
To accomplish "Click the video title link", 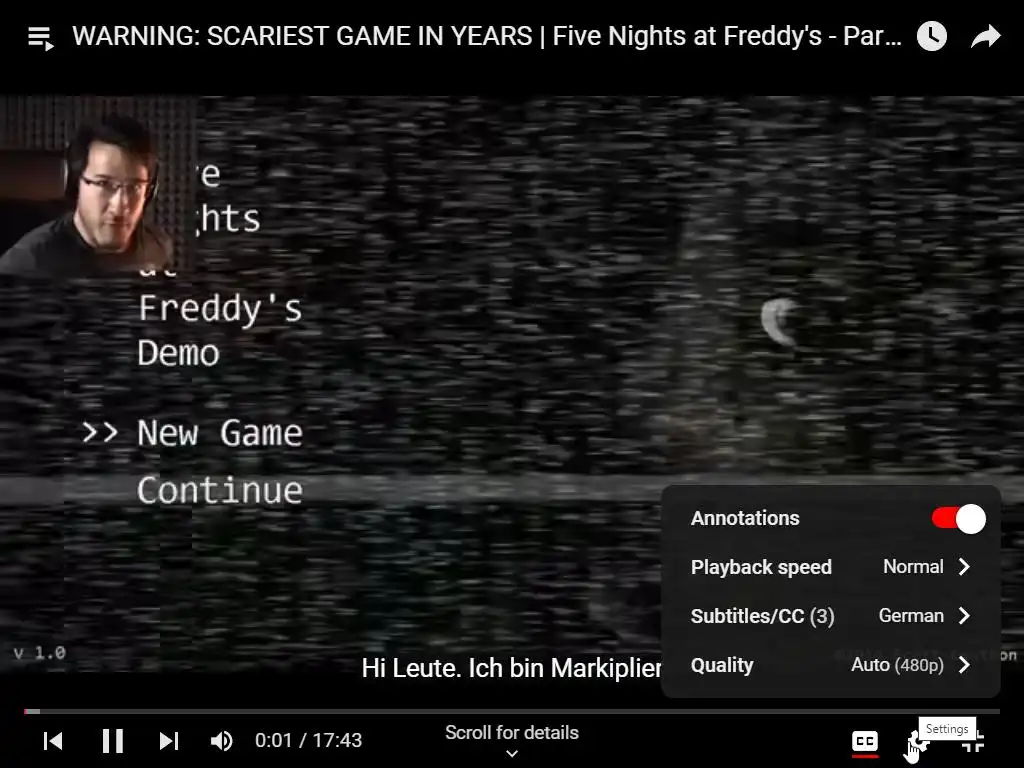I will coord(487,36).
